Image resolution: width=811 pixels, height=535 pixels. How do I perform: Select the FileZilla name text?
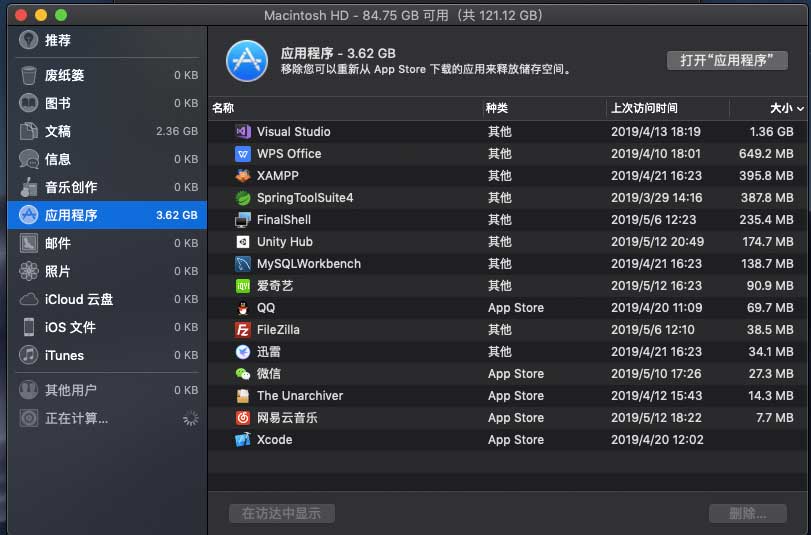tap(278, 330)
